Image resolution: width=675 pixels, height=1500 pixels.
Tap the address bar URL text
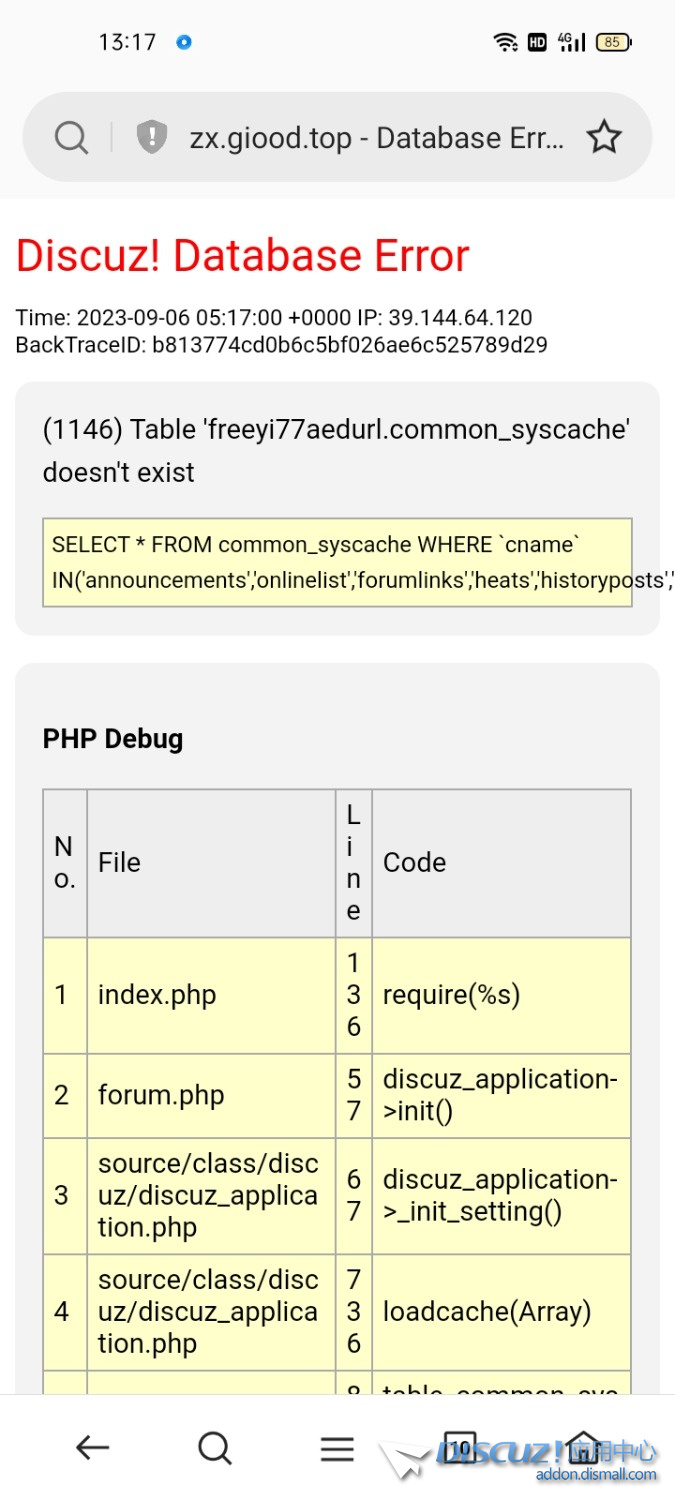[376, 138]
